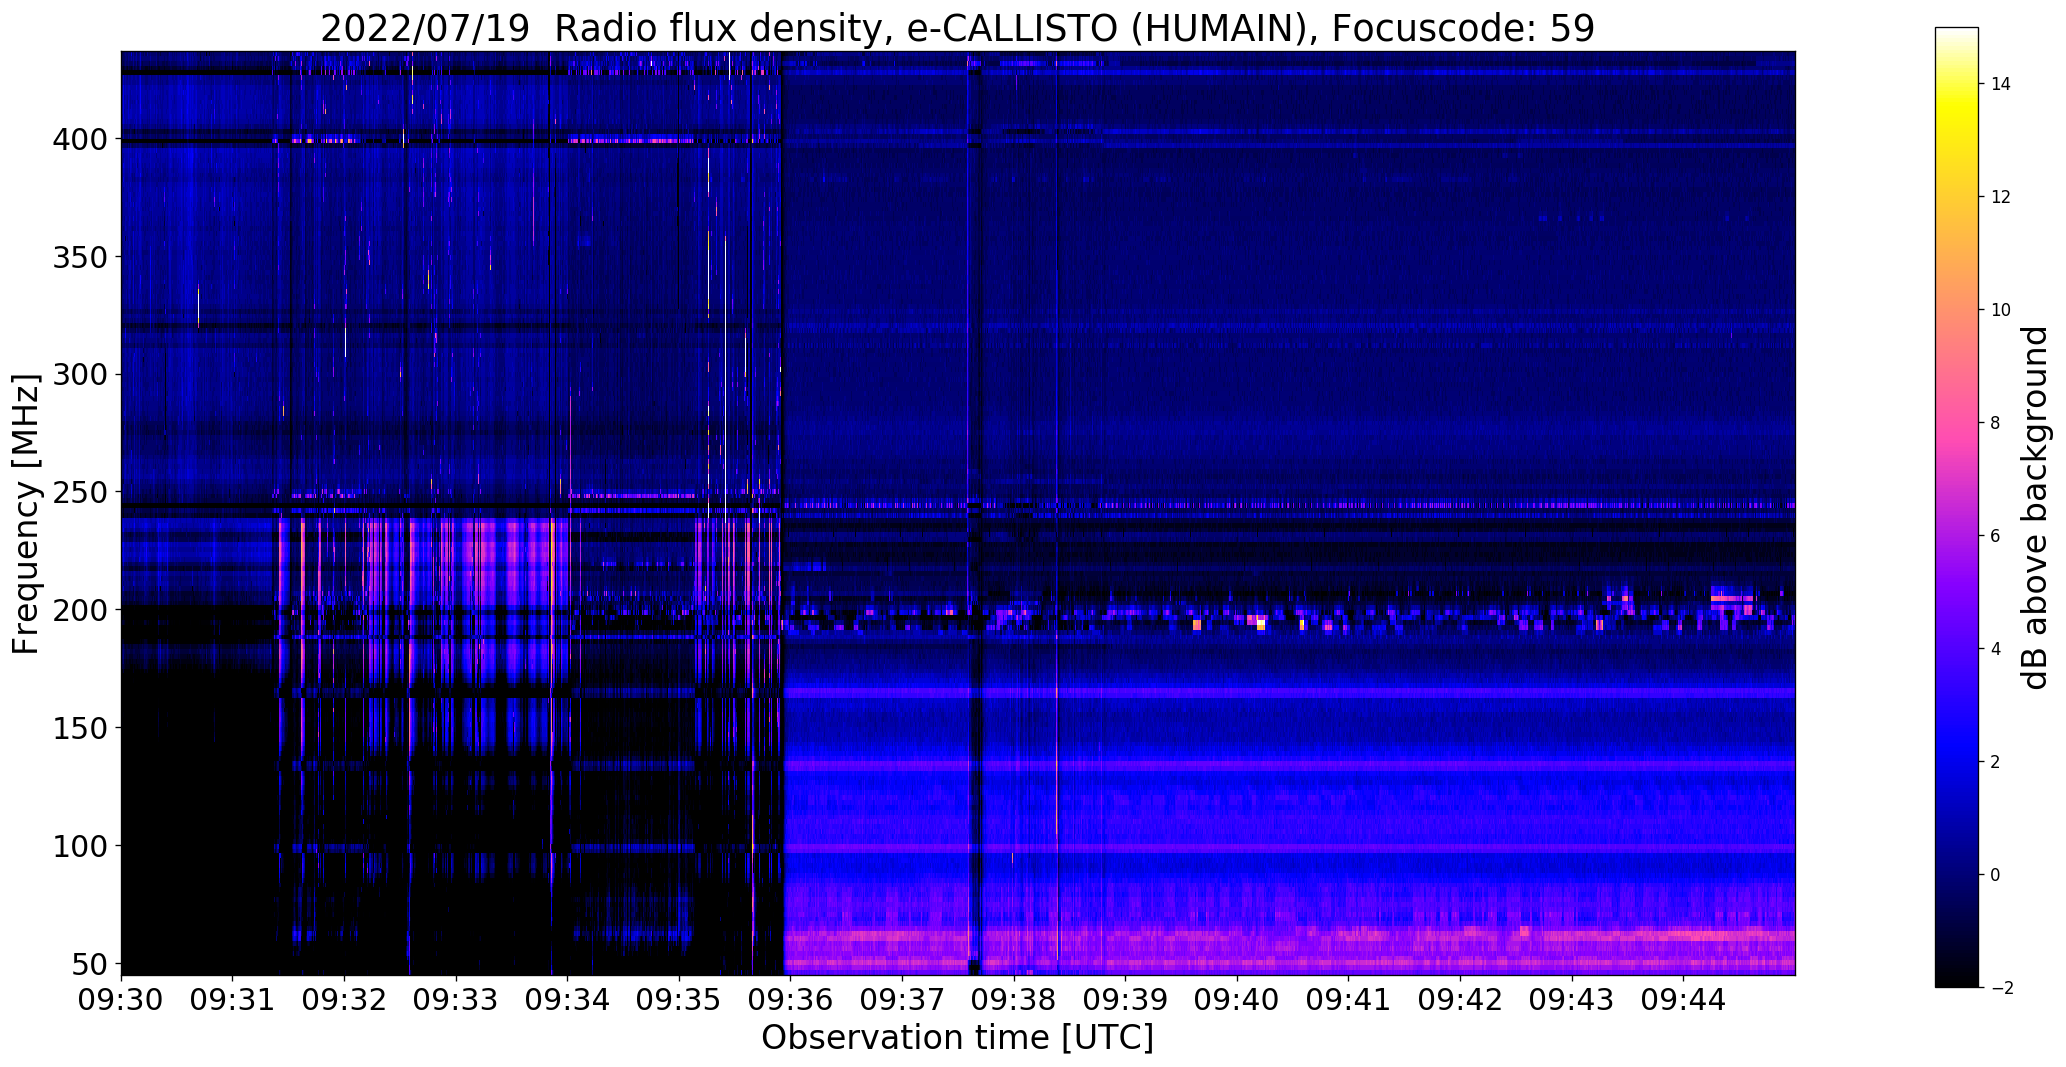Select the 09:32 time tick label
Image resolution: width=2066 pixels, height=1067 pixels.
point(345,1000)
